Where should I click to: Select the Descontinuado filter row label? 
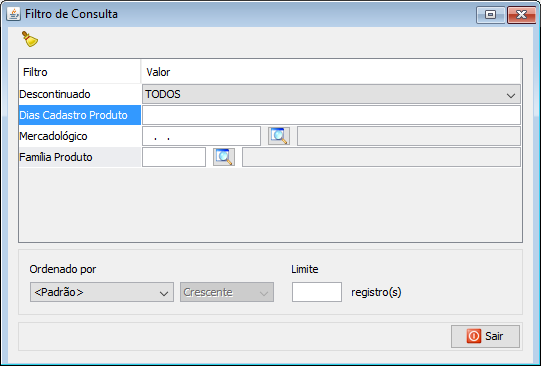(x=80, y=94)
